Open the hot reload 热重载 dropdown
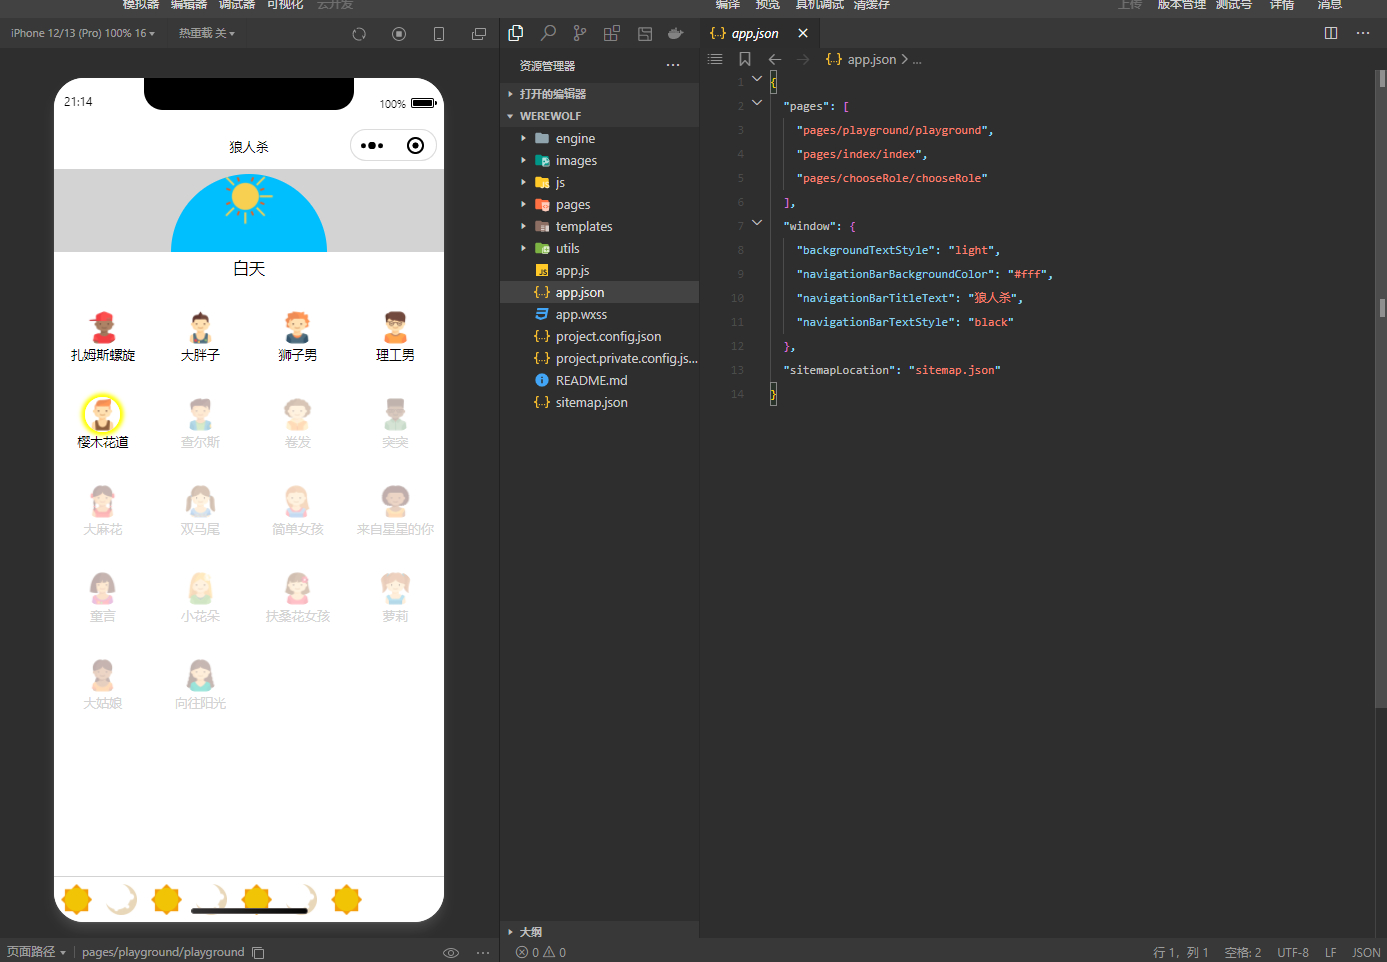Image resolution: width=1387 pixels, height=962 pixels. (207, 34)
